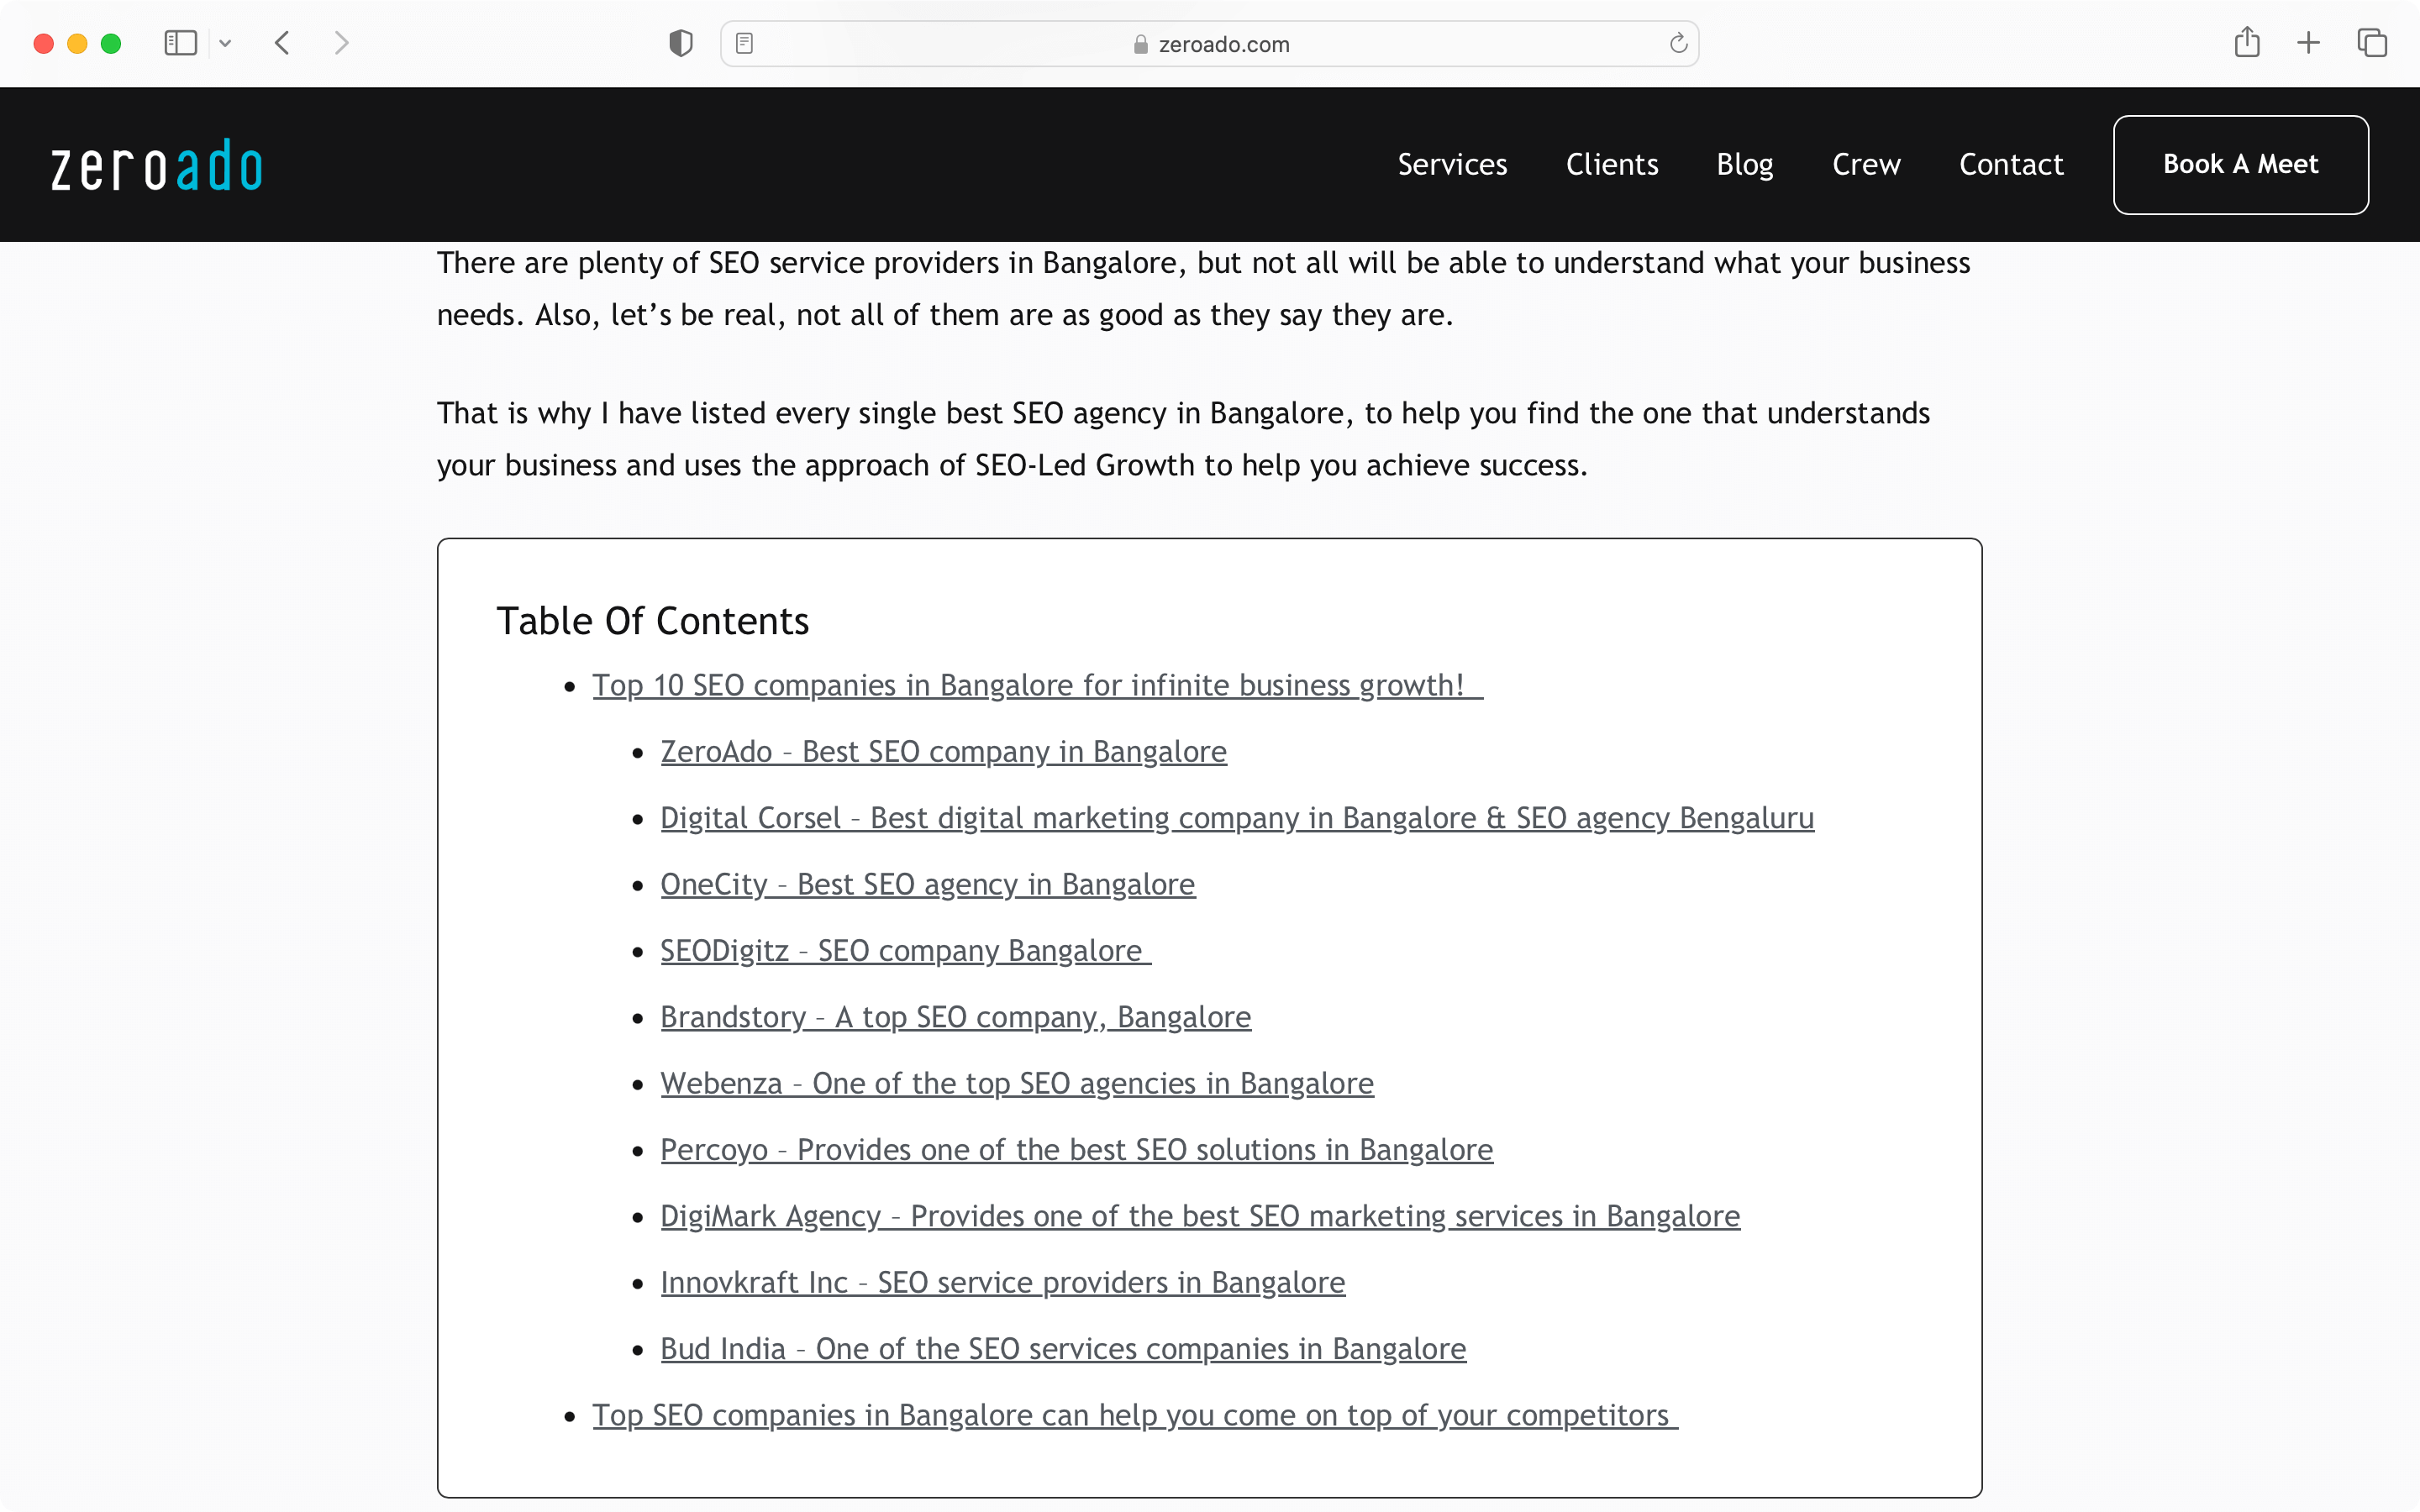2420x1512 pixels.
Task: Go forward with the forward arrow
Action: pos(342,43)
